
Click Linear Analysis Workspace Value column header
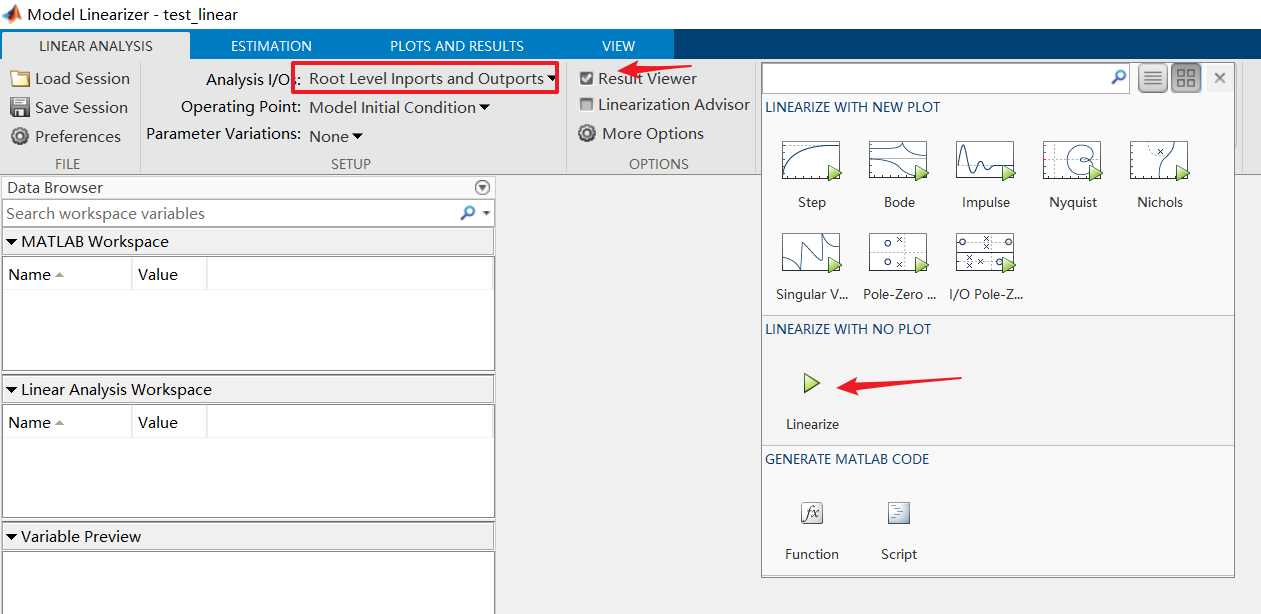point(169,423)
